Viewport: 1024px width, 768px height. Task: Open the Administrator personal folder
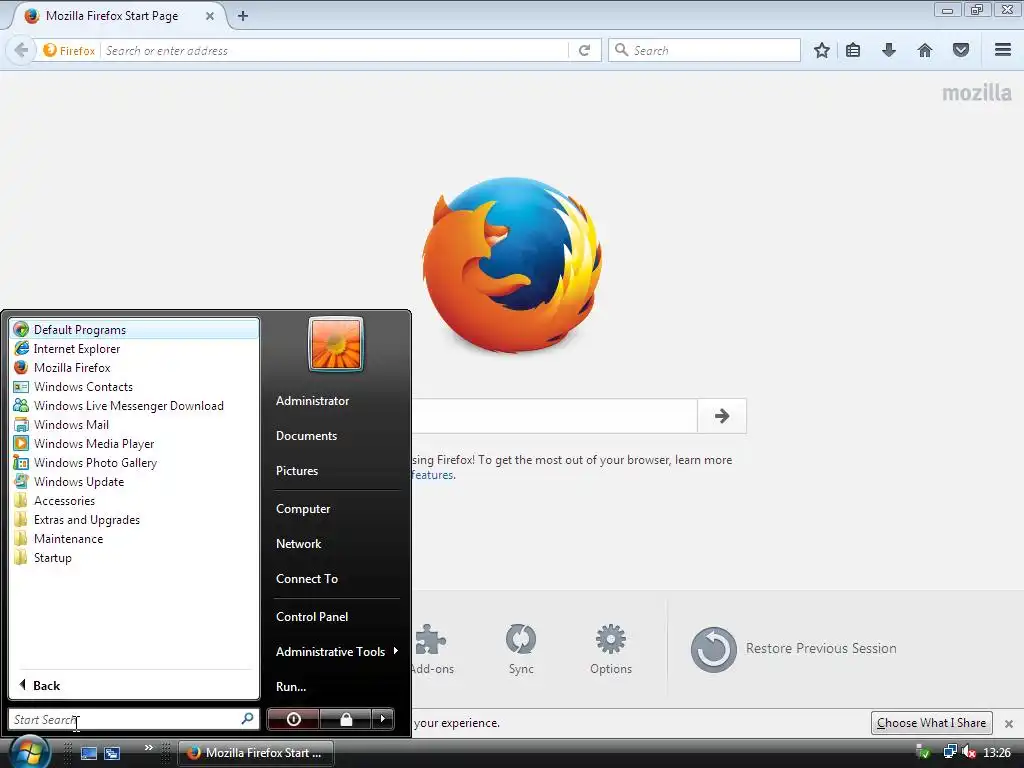point(312,400)
